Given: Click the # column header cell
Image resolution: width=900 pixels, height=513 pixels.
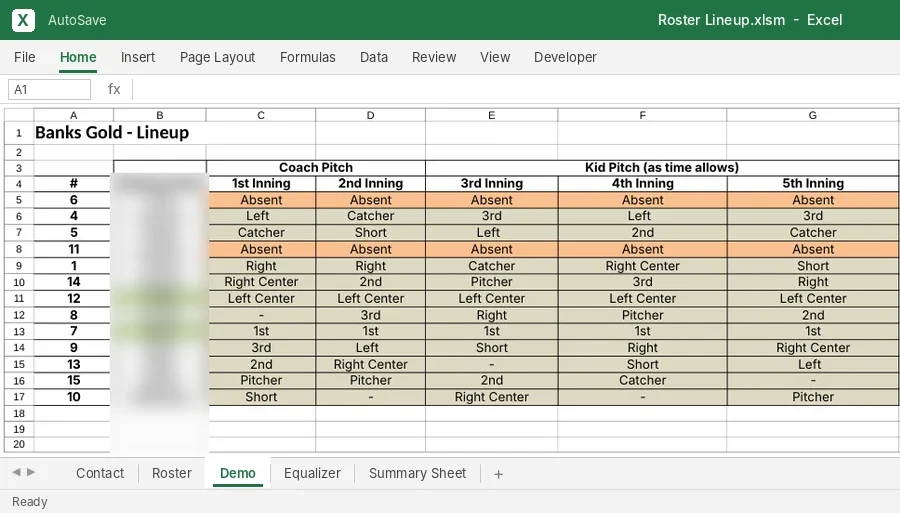Looking at the screenshot, I should [73, 184].
